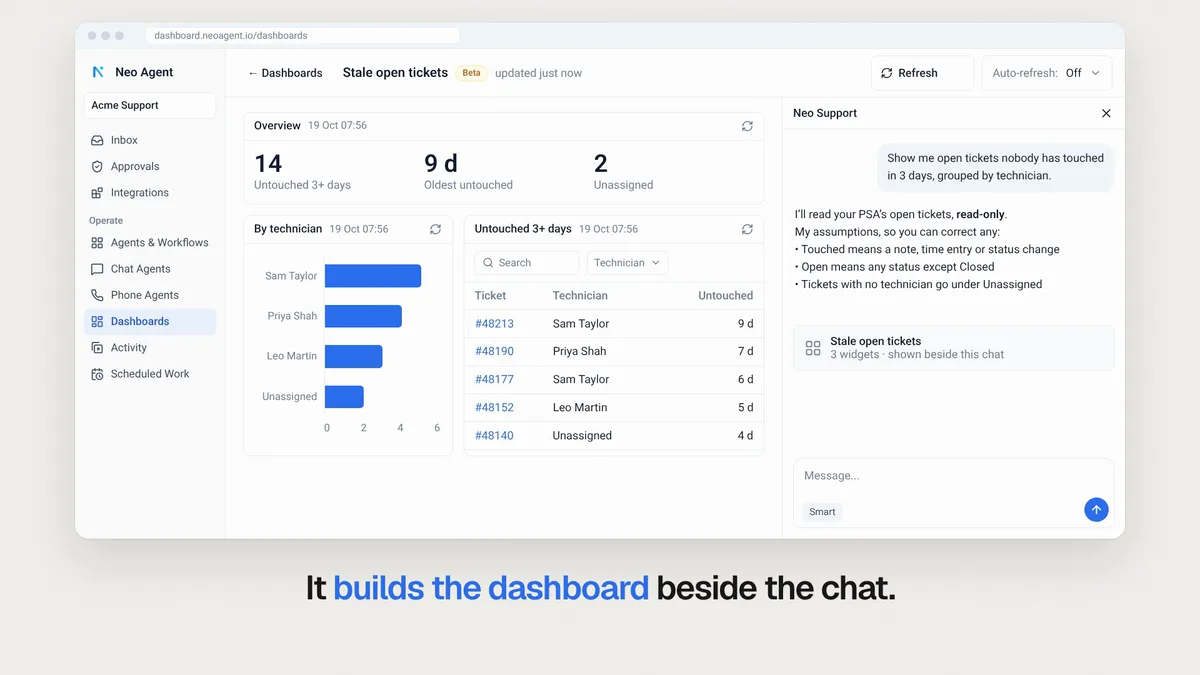The image size is (1200, 675).
Task: Click the Neo Agent logo icon
Action: [98, 72]
